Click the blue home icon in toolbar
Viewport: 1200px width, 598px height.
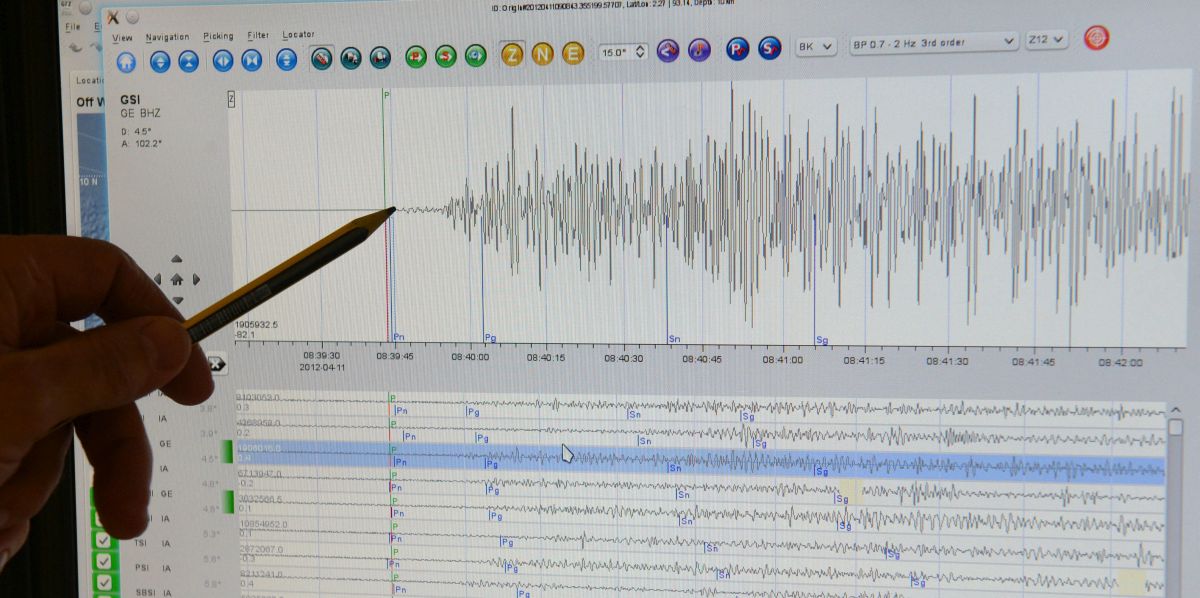pos(126,60)
